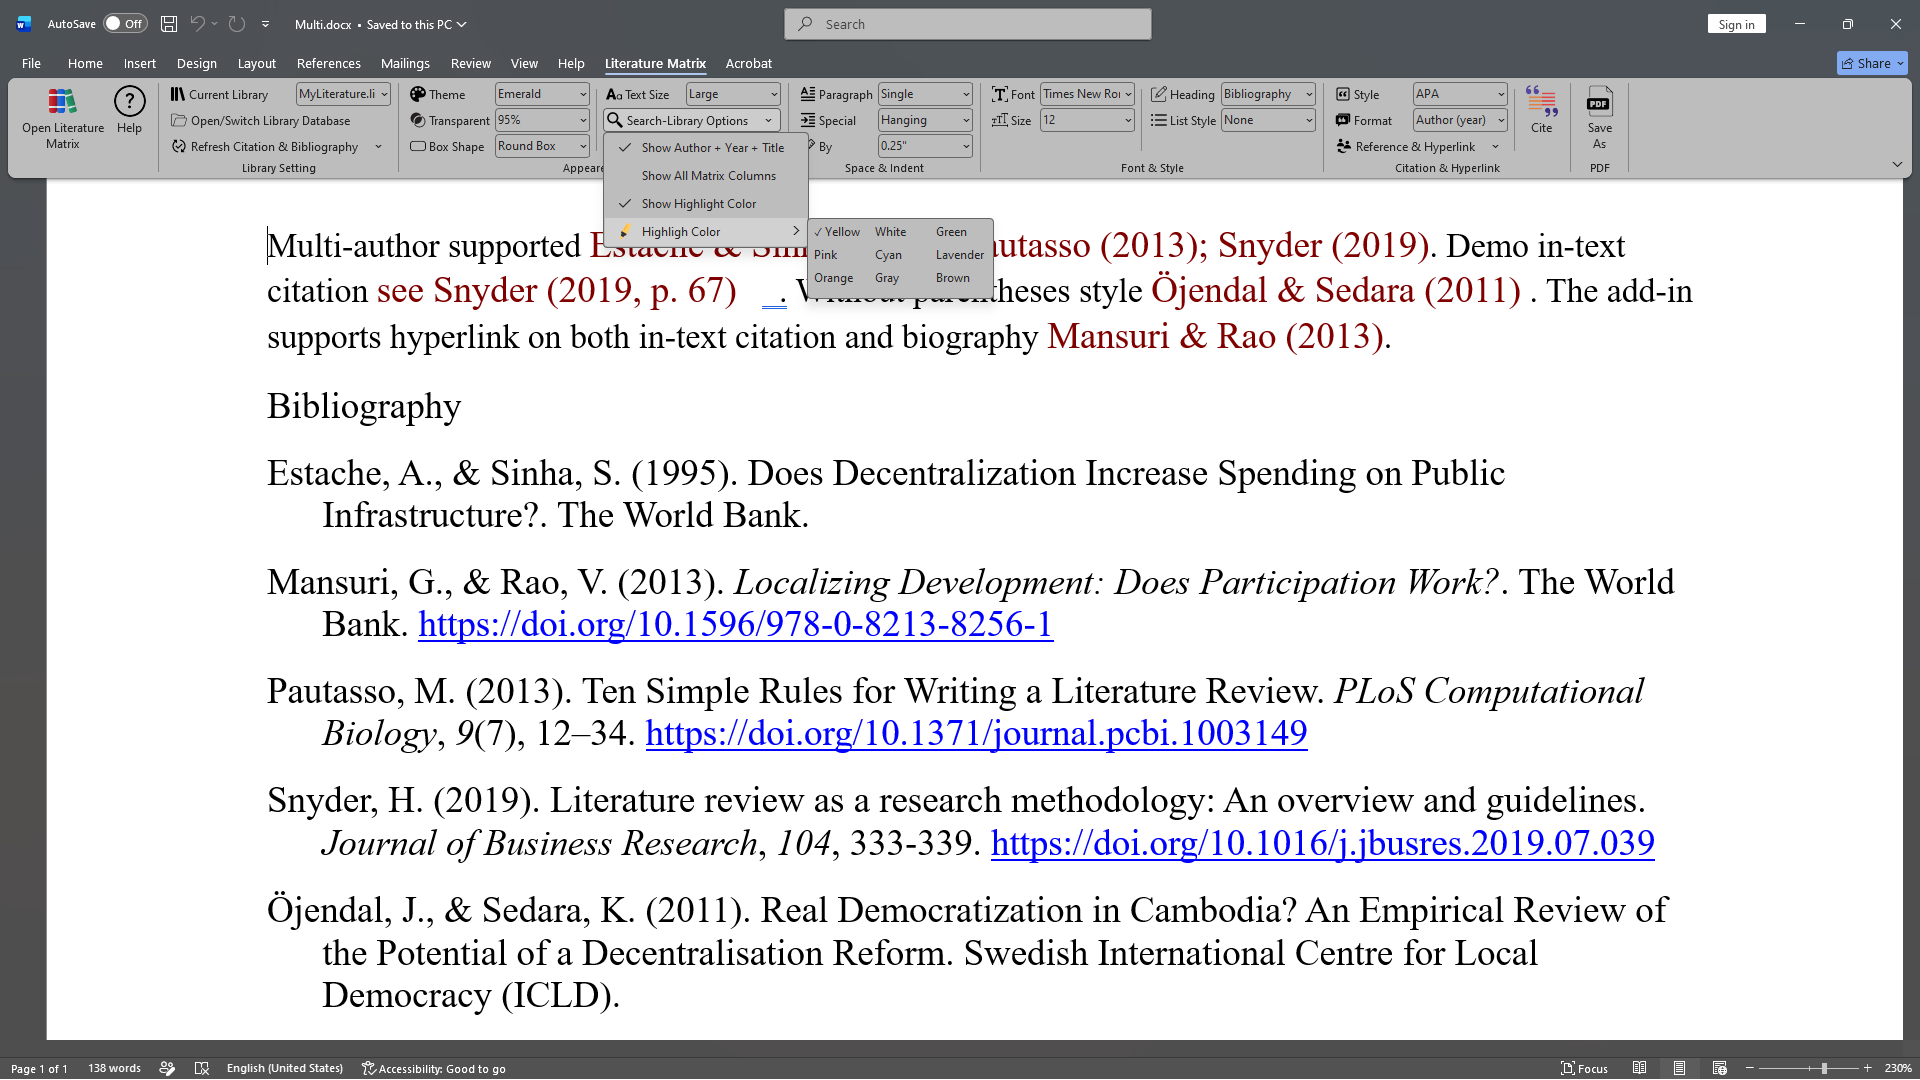Click the zoom in plus button
The height and width of the screenshot is (1080, 1920).
click(x=1867, y=1068)
